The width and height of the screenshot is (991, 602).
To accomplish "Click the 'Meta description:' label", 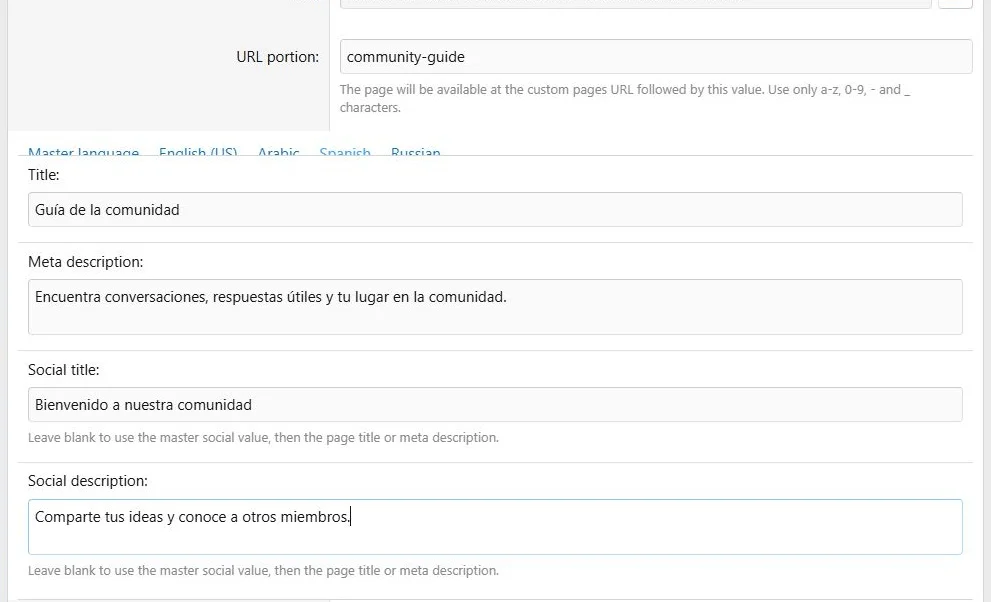I will tap(85, 262).
